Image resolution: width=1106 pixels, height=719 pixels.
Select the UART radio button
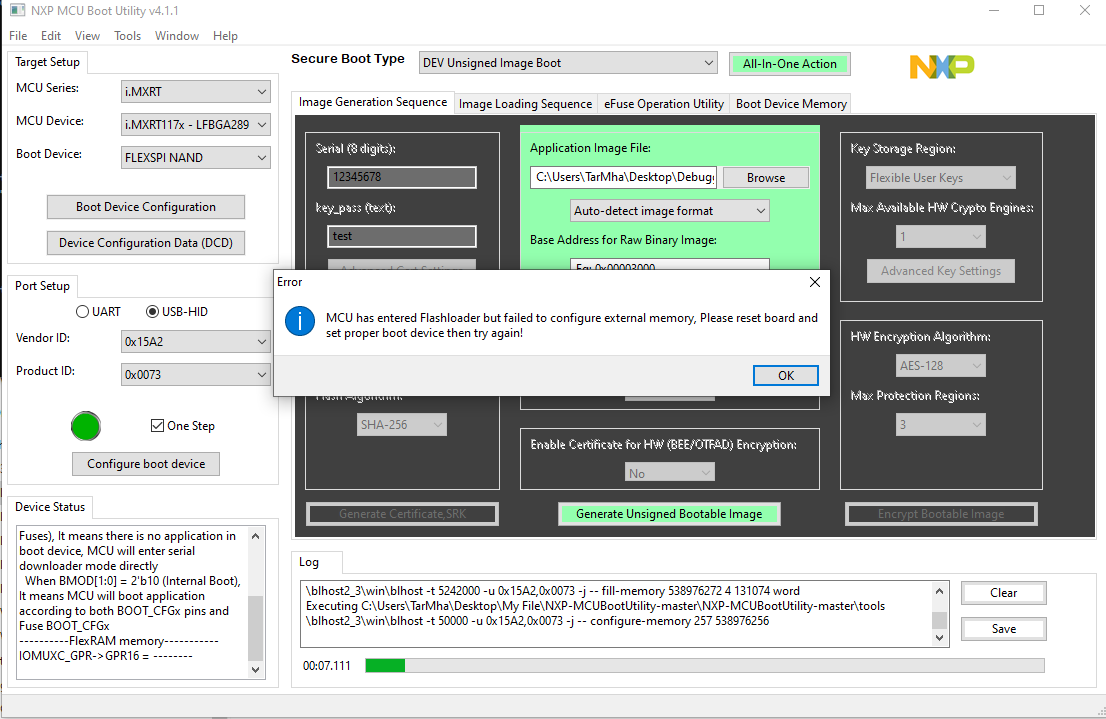coord(83,311)
